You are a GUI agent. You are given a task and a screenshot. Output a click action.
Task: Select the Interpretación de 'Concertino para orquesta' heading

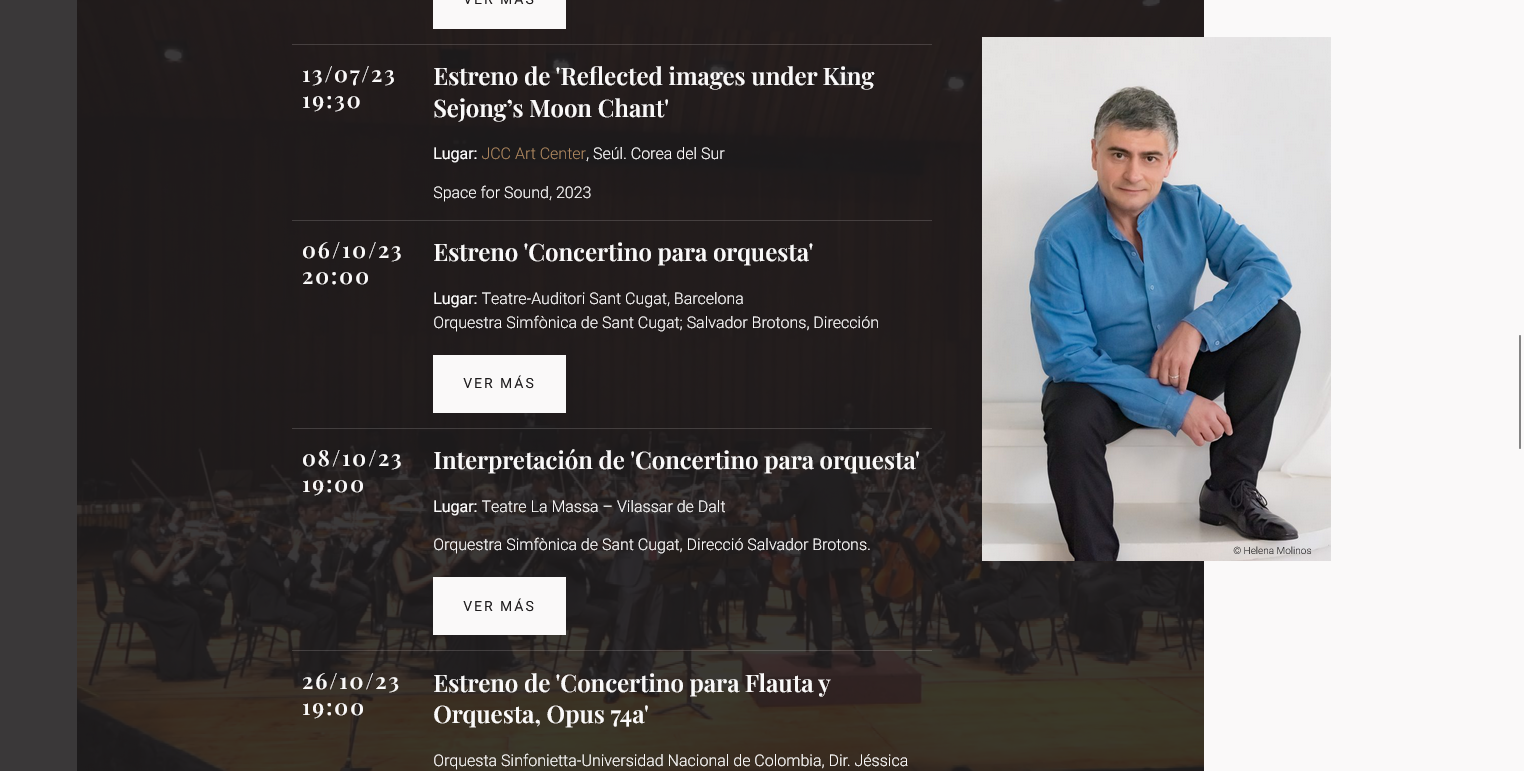[676, 460]
